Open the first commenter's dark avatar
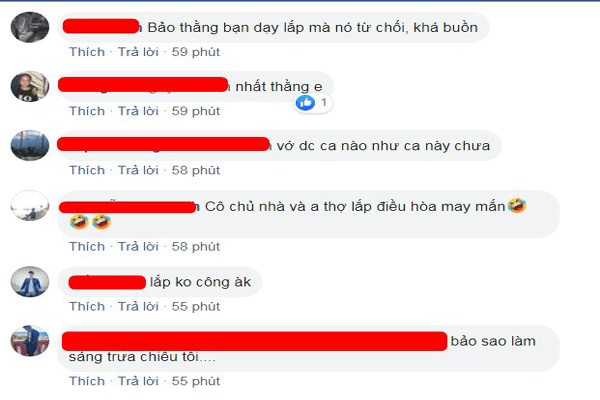The height and width of the screenshot is (400, 600). click(30, 27)
